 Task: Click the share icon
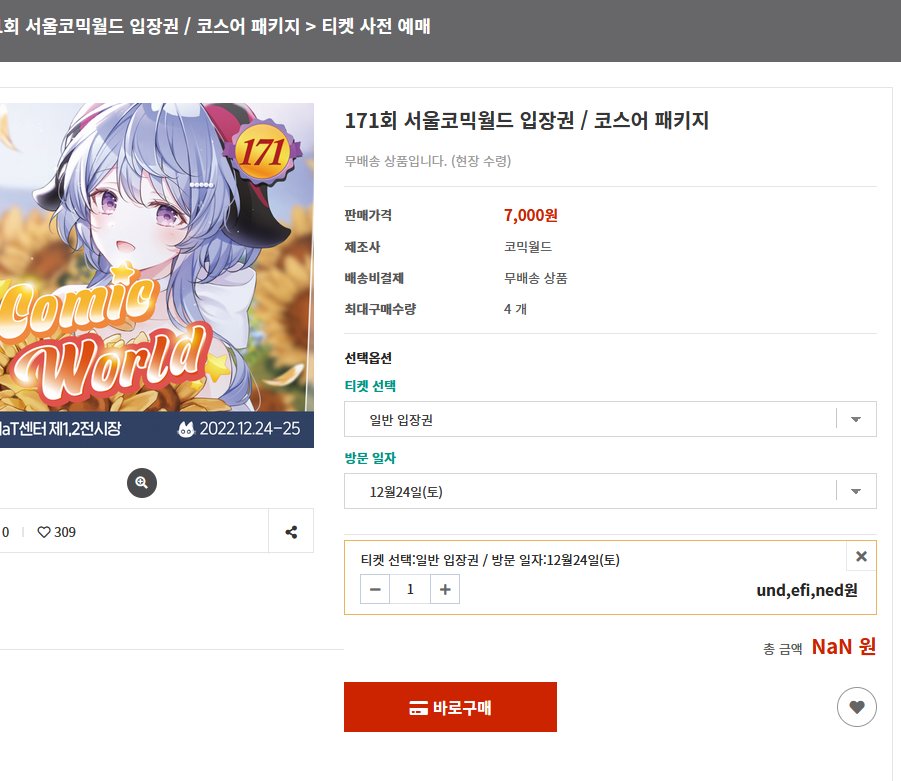tap(291, 532)
